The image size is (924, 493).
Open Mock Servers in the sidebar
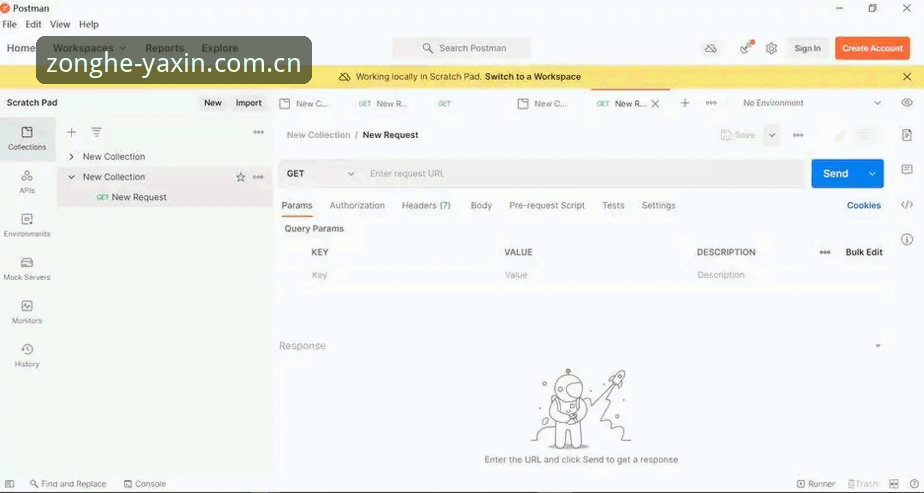coord(27,269)
